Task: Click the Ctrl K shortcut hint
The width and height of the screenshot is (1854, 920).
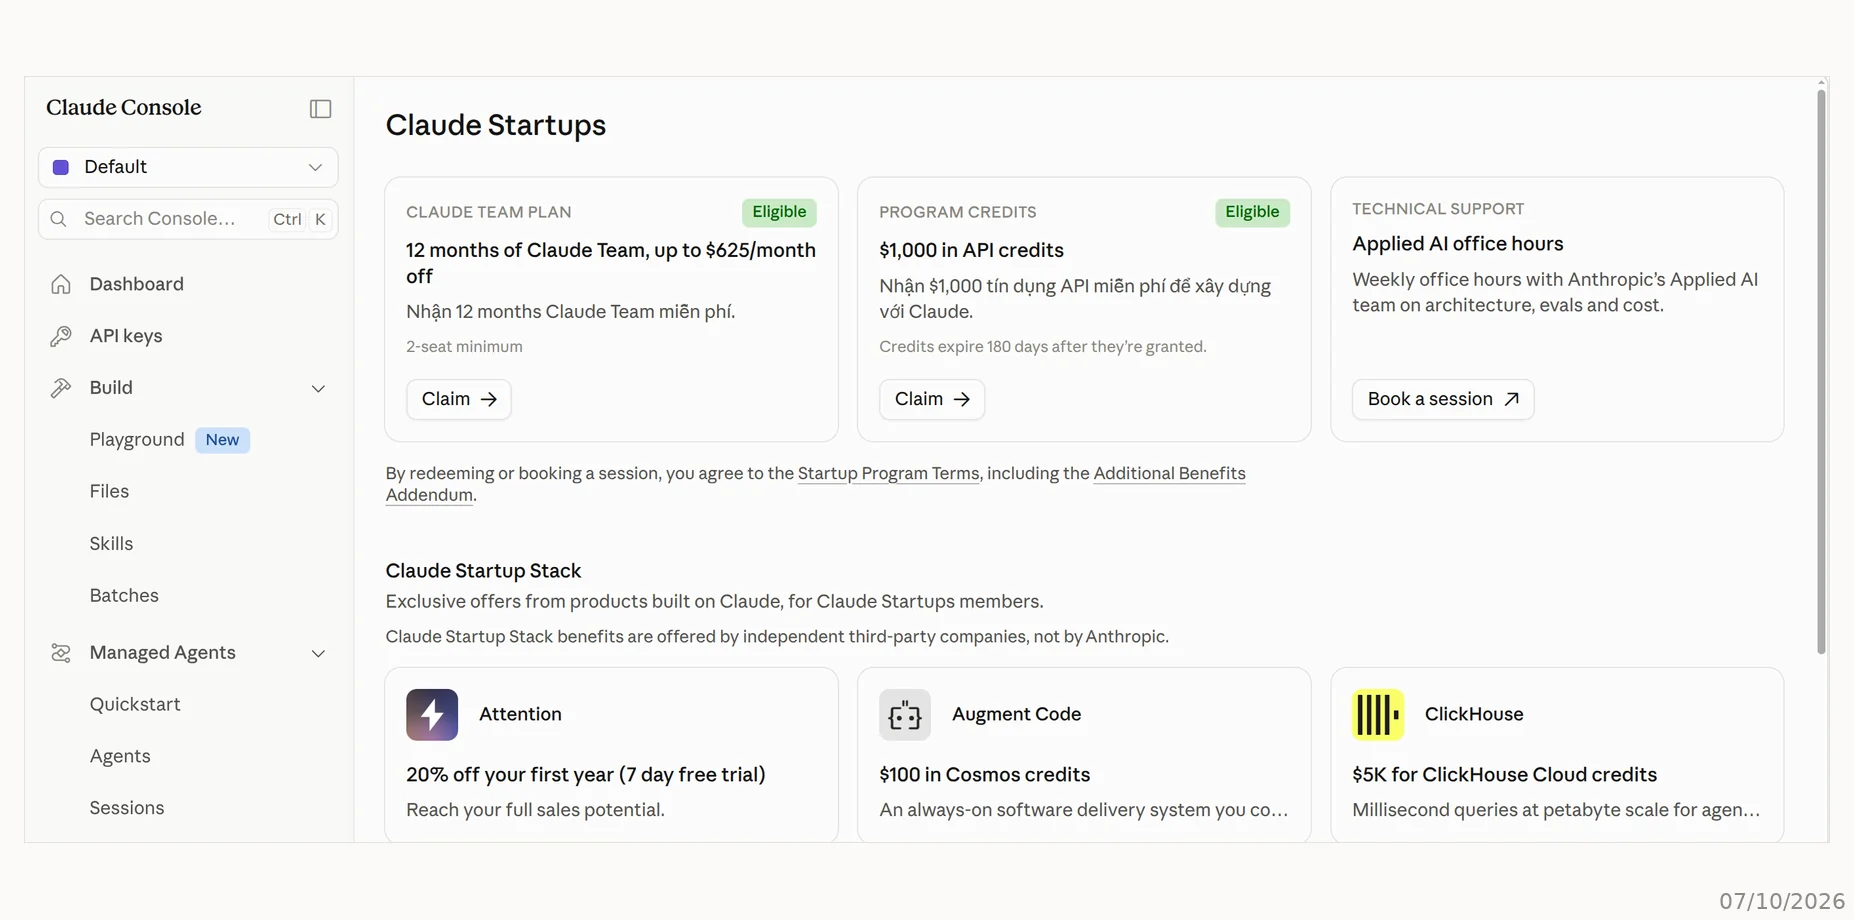Action: [x=301, y=219]
